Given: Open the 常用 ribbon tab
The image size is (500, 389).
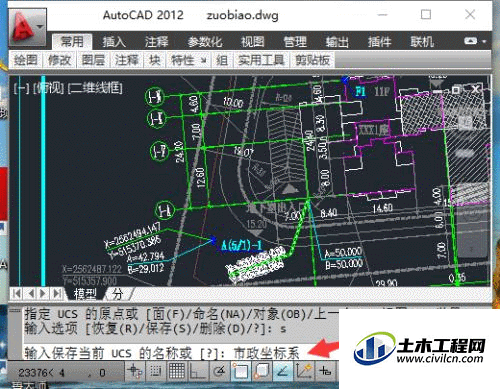Looking at the screenshot, I should coord(72,42).
